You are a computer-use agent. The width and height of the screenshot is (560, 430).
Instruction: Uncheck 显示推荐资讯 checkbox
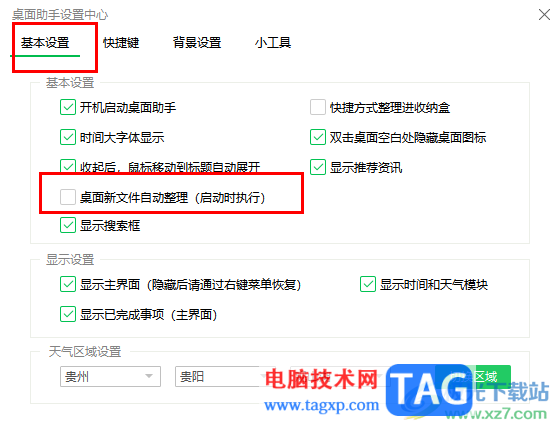[318, 167]
